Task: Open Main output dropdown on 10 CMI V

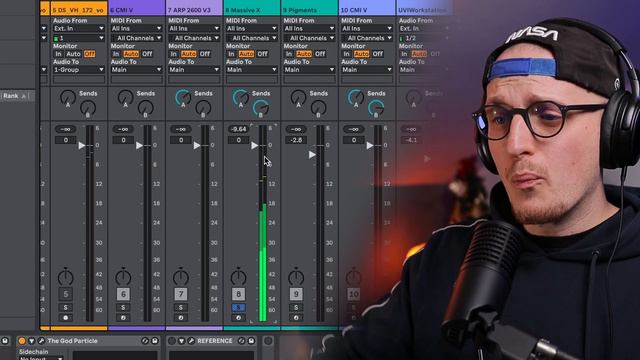Action: (x=367, y=70)
